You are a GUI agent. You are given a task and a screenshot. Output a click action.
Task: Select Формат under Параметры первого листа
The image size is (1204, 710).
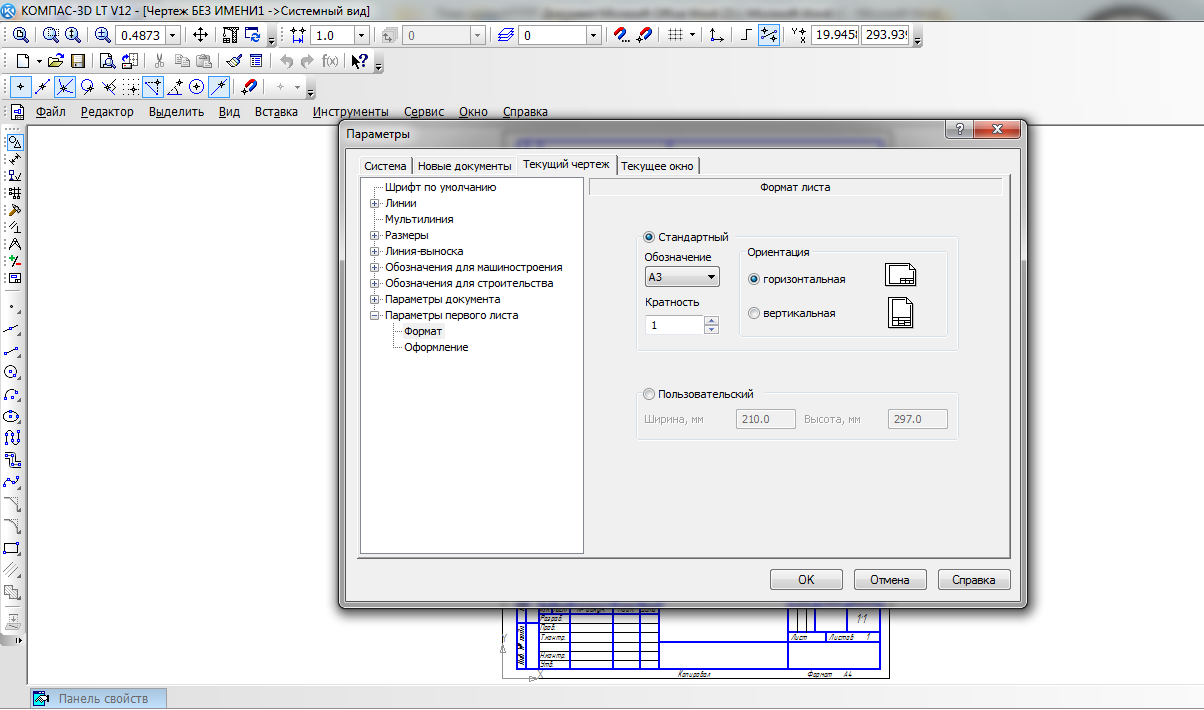[x=423, y=331]
